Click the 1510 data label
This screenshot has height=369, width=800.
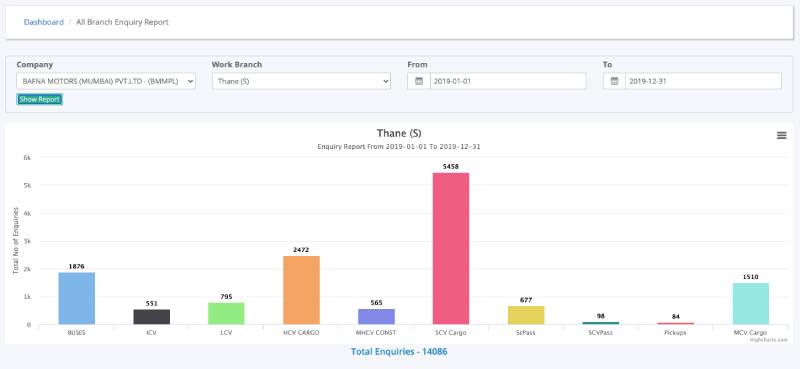tap(751, 277)
